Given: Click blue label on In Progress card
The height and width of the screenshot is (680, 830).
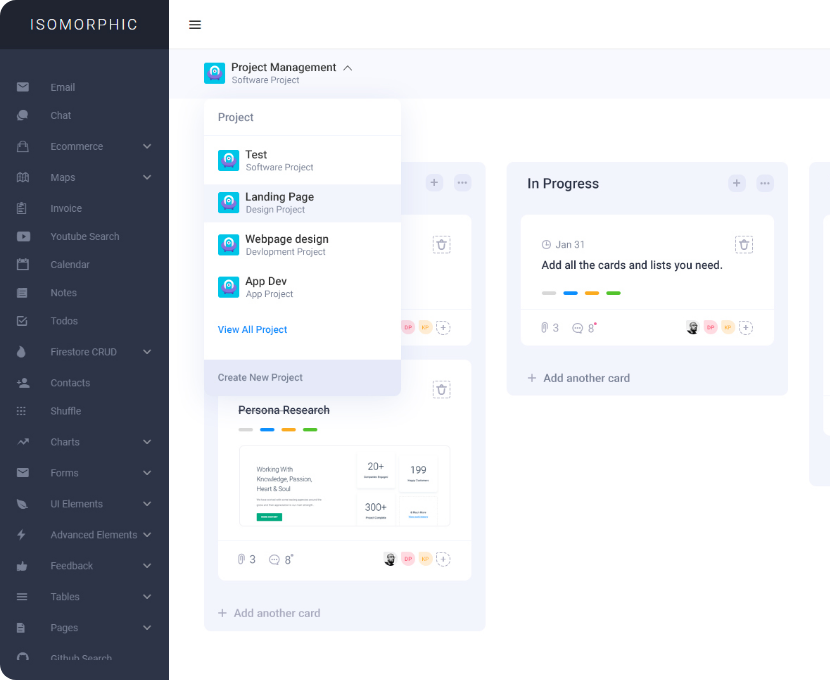Looking at the screenshot, I should pos(570,293).
